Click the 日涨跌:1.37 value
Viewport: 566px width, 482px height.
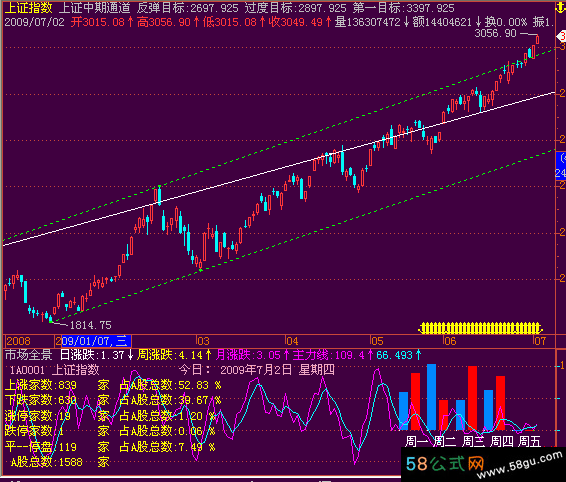tap(92, 355)
